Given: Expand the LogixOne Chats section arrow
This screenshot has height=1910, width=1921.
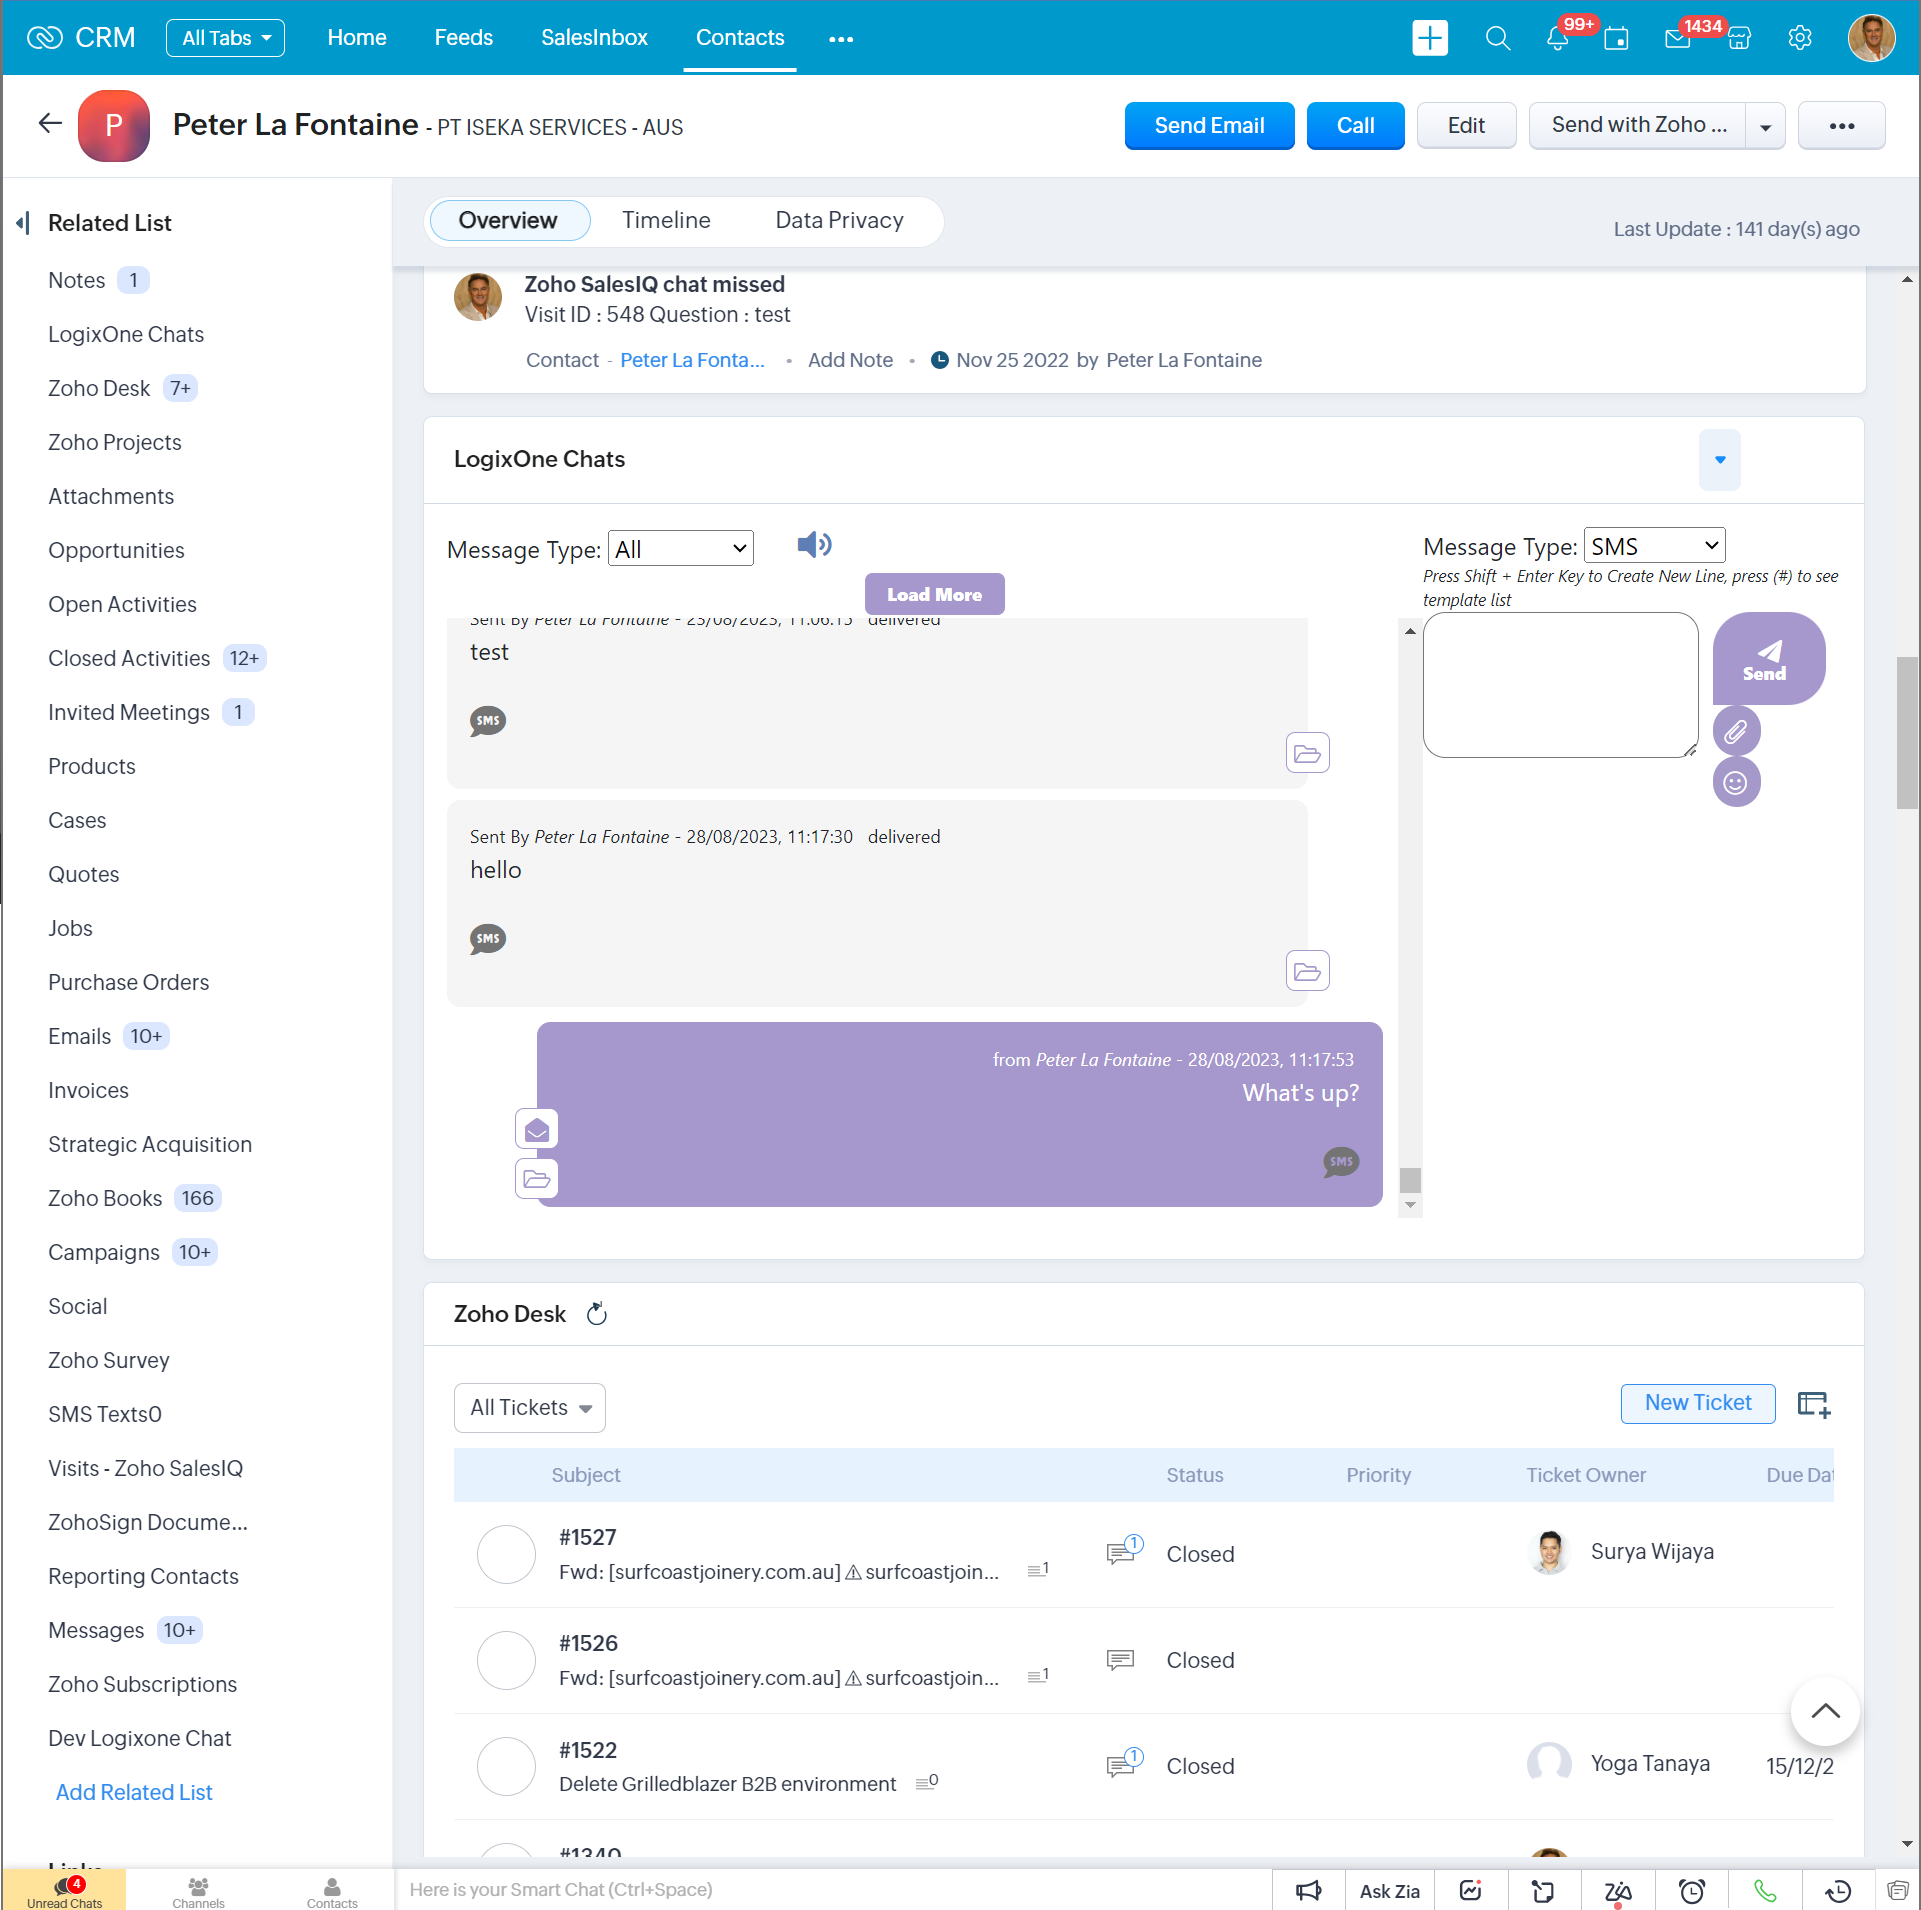Looking at the screenshot, I should (x=1719, y=459).
